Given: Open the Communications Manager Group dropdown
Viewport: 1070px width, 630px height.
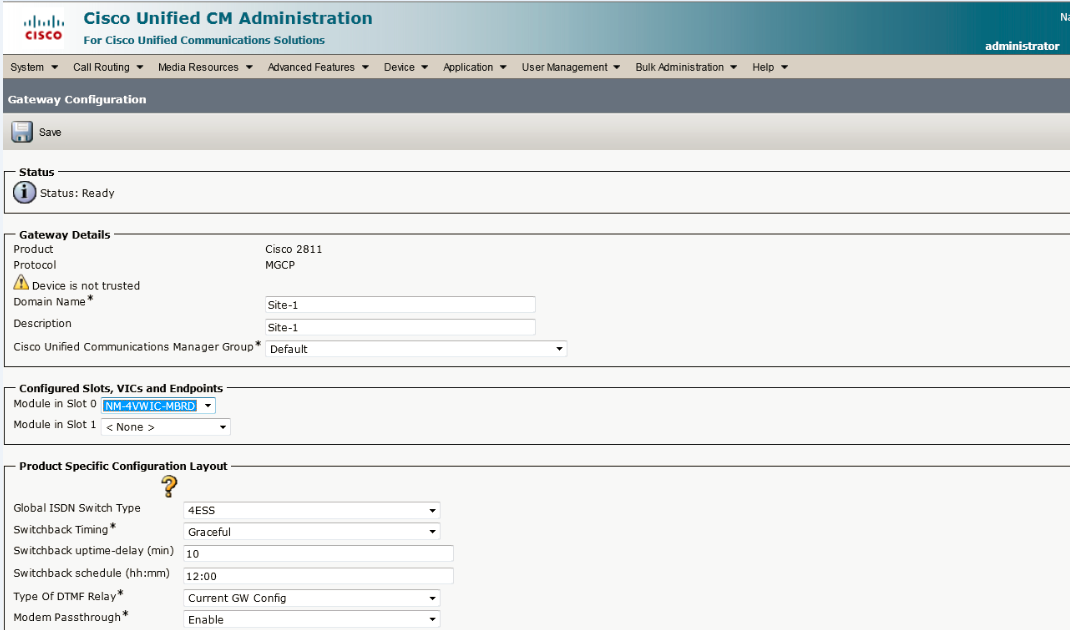Looking at the screenshot, I should click(416, 349).
